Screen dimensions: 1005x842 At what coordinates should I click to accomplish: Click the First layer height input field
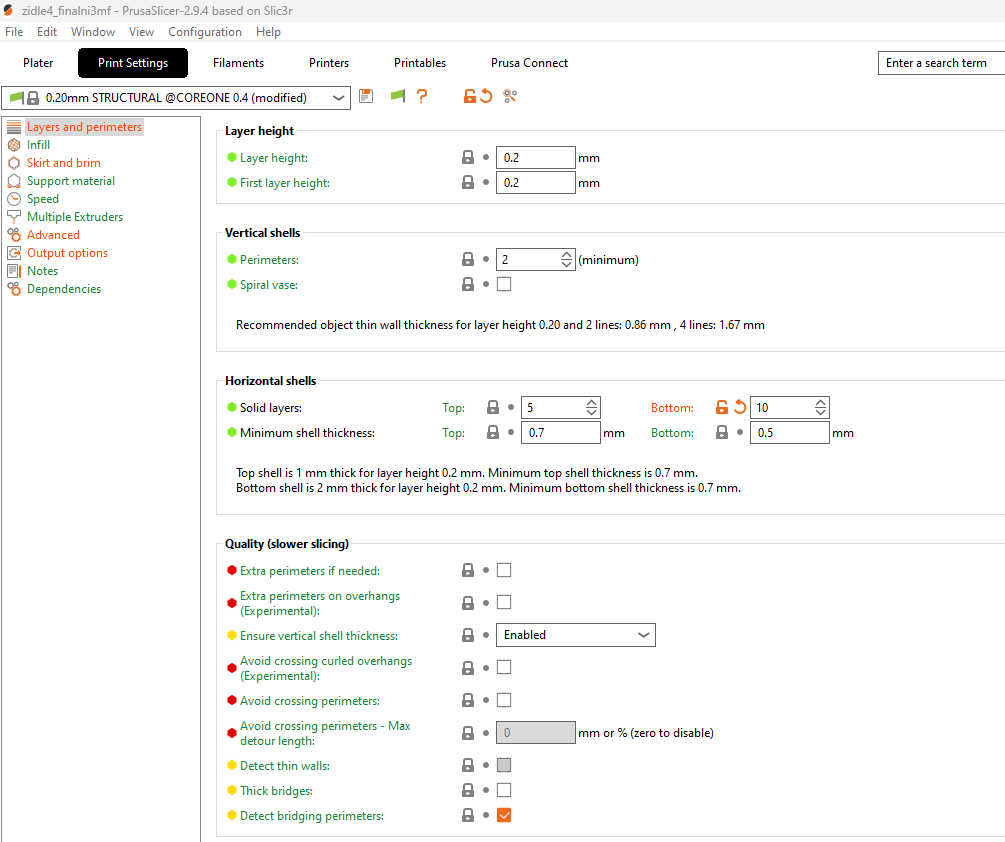(x=536, y=183)
